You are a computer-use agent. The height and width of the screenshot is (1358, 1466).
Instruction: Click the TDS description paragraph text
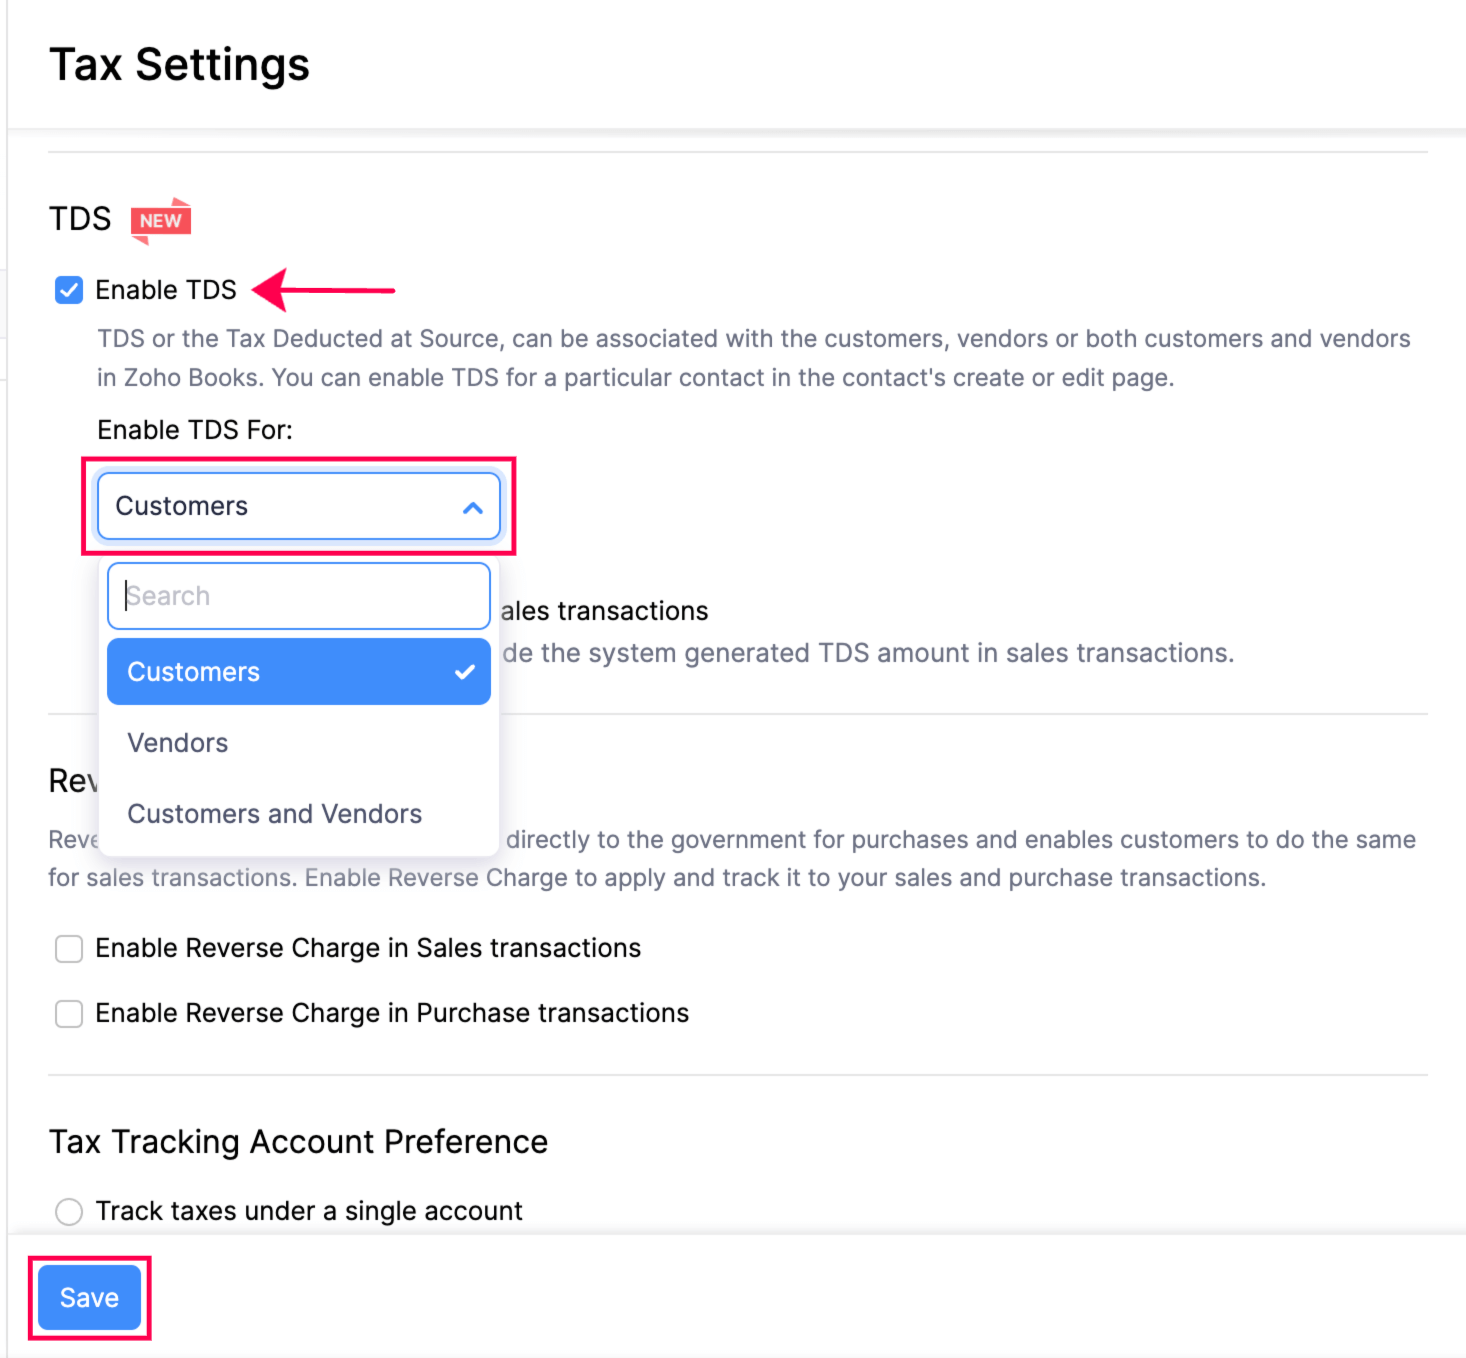[x=752, y=358]
